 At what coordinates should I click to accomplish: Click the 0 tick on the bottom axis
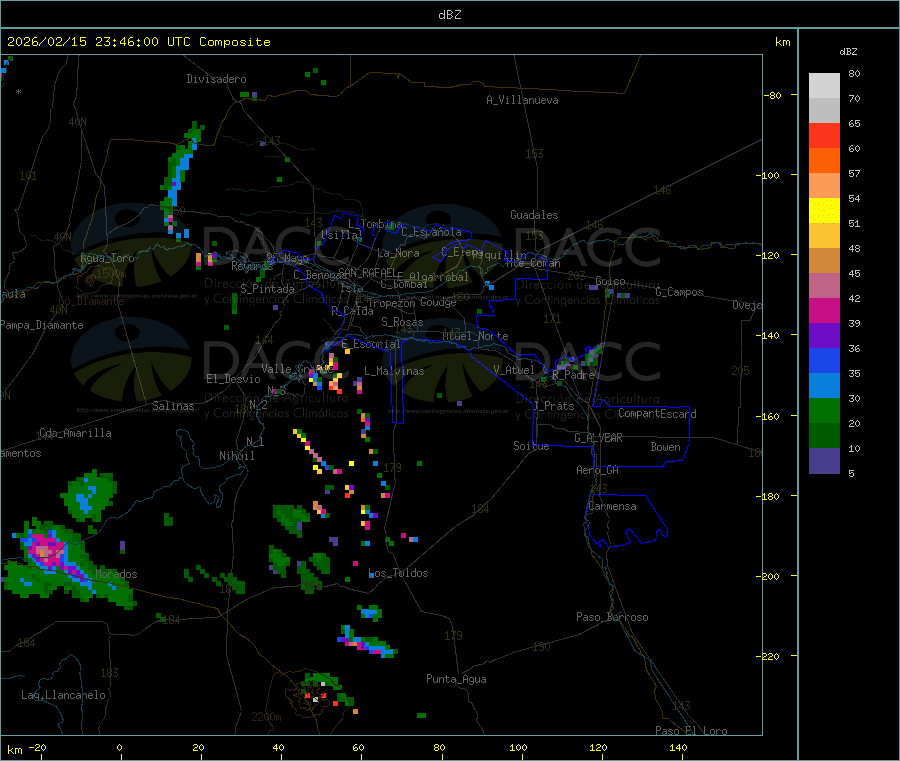click(119, 747)
